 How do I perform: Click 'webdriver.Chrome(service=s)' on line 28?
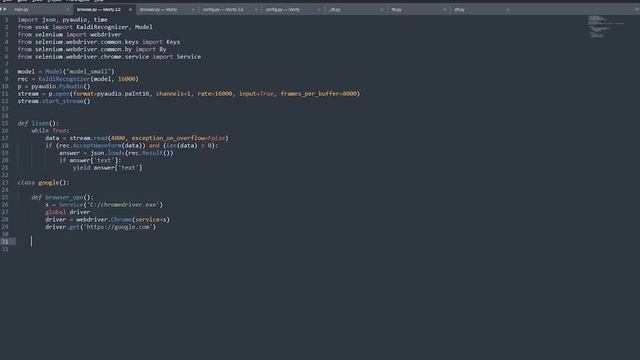(123, 220)
